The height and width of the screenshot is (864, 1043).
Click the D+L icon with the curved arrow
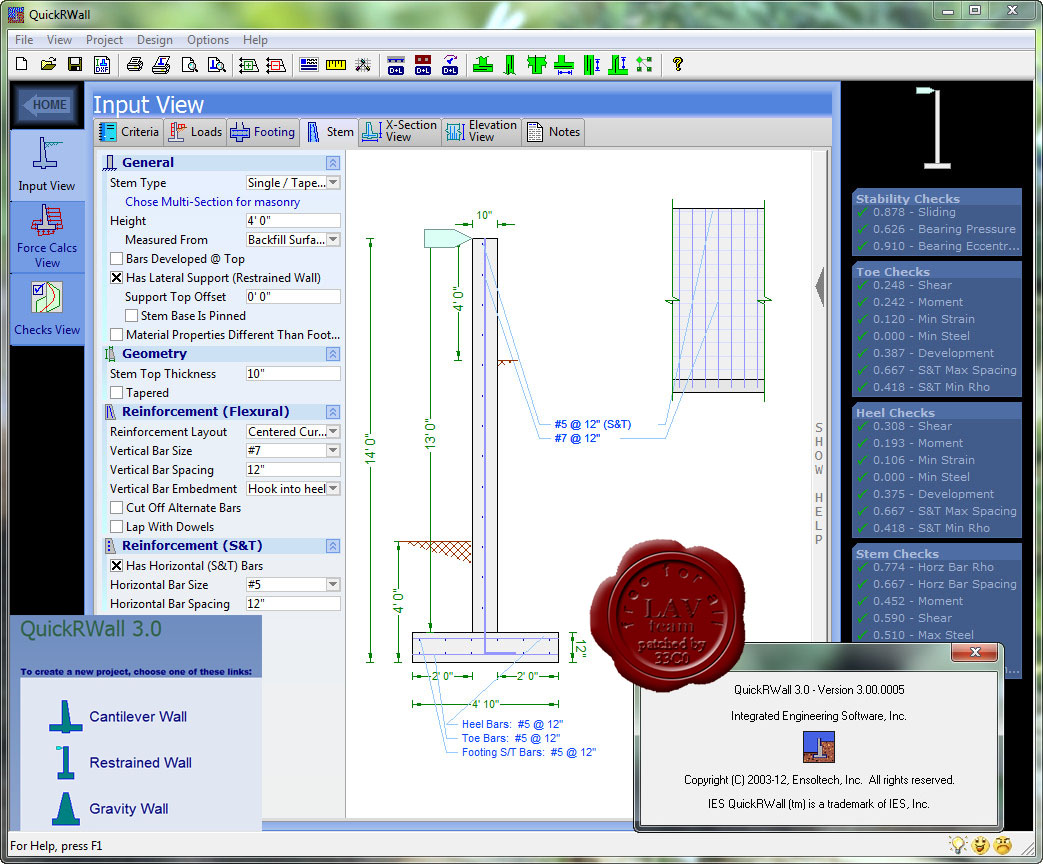450,65
